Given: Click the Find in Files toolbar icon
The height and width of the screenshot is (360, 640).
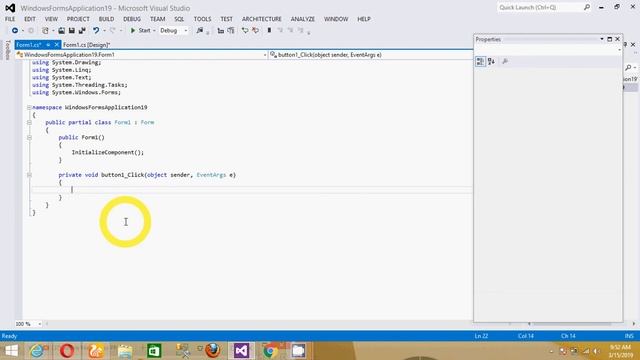Looking at the screenshot, I should [200, 31].
